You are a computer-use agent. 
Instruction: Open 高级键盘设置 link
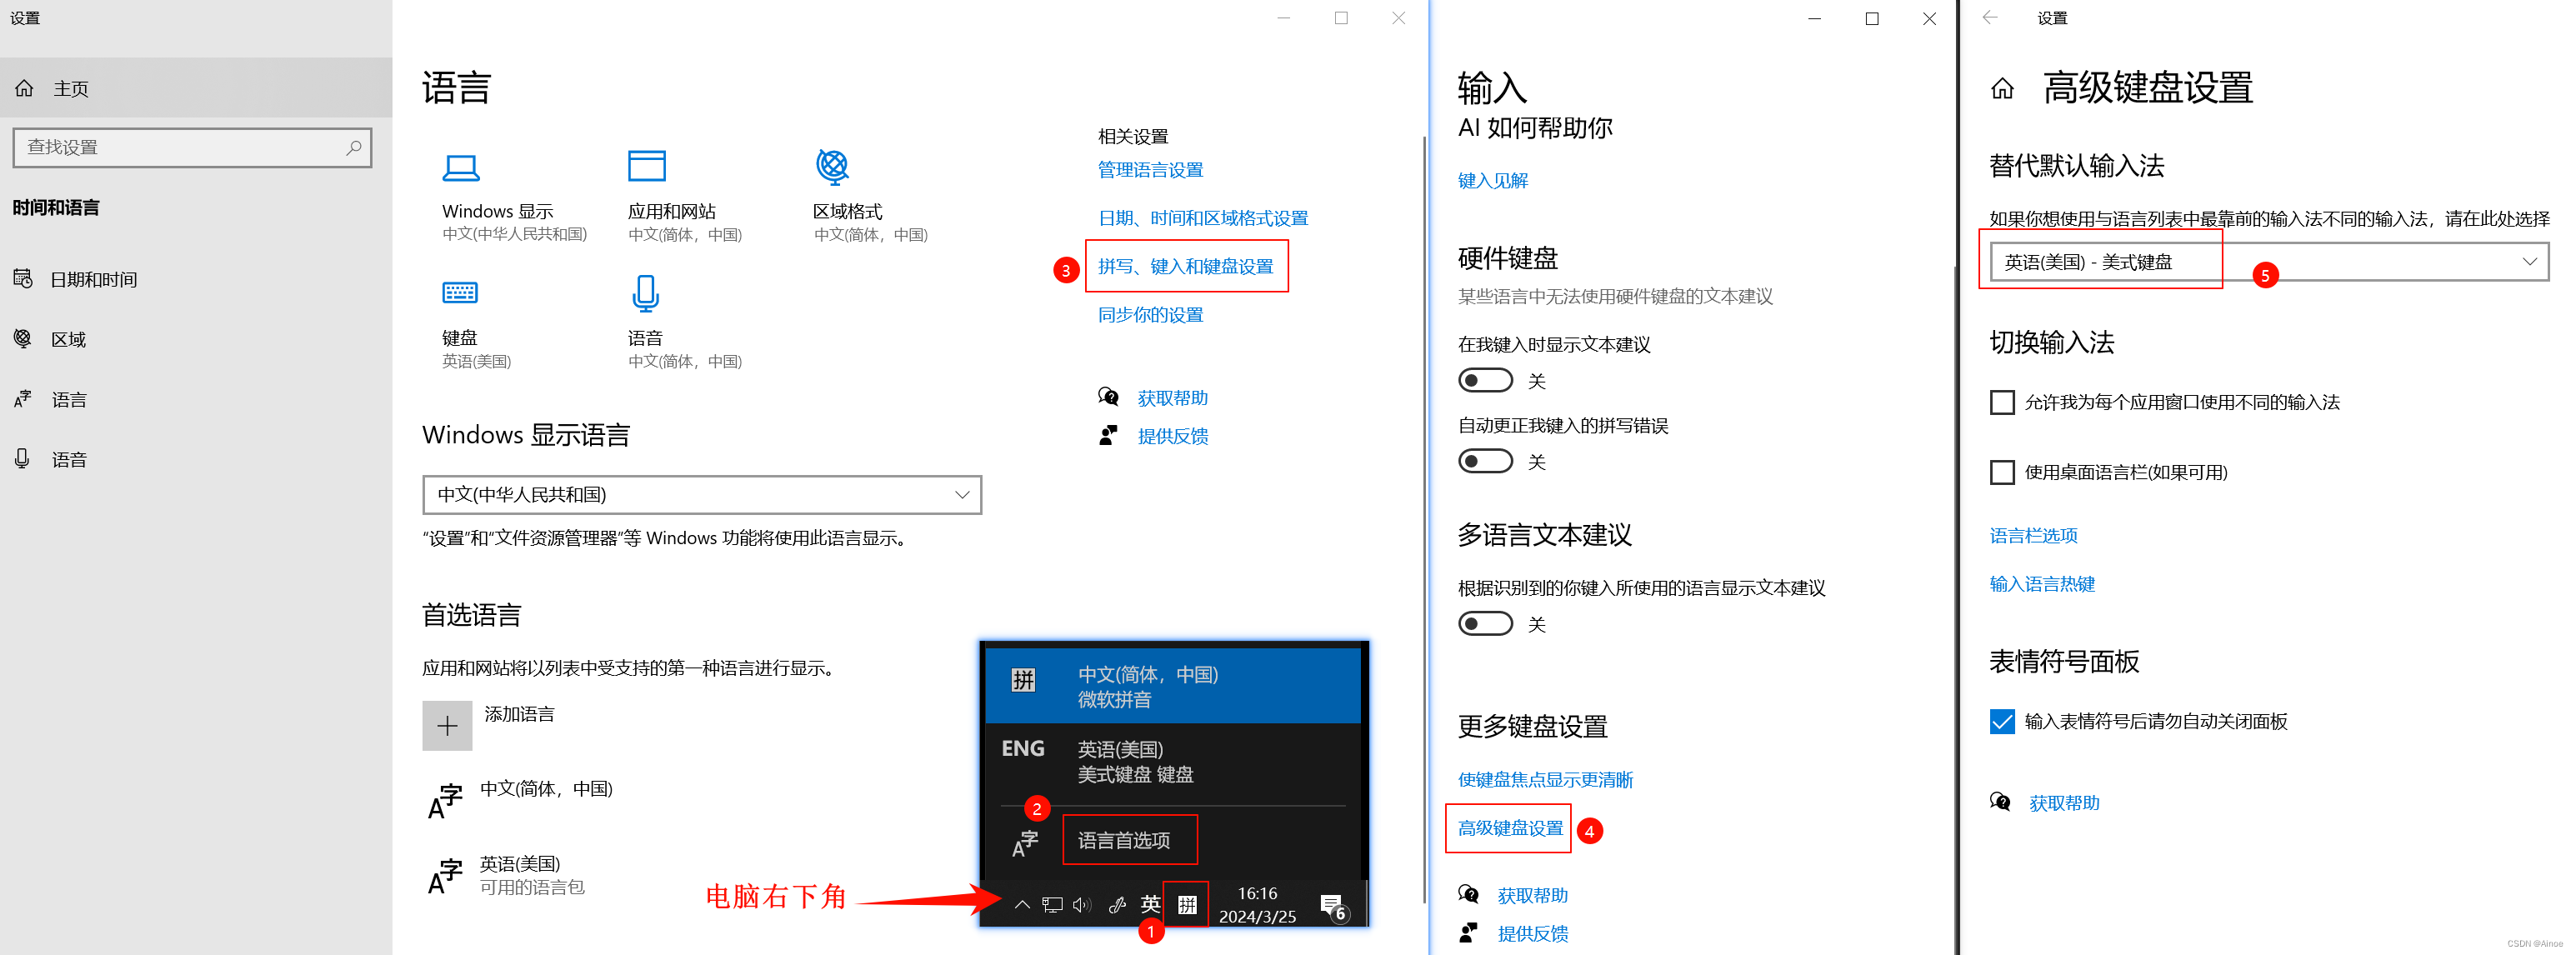(1510, 828)
